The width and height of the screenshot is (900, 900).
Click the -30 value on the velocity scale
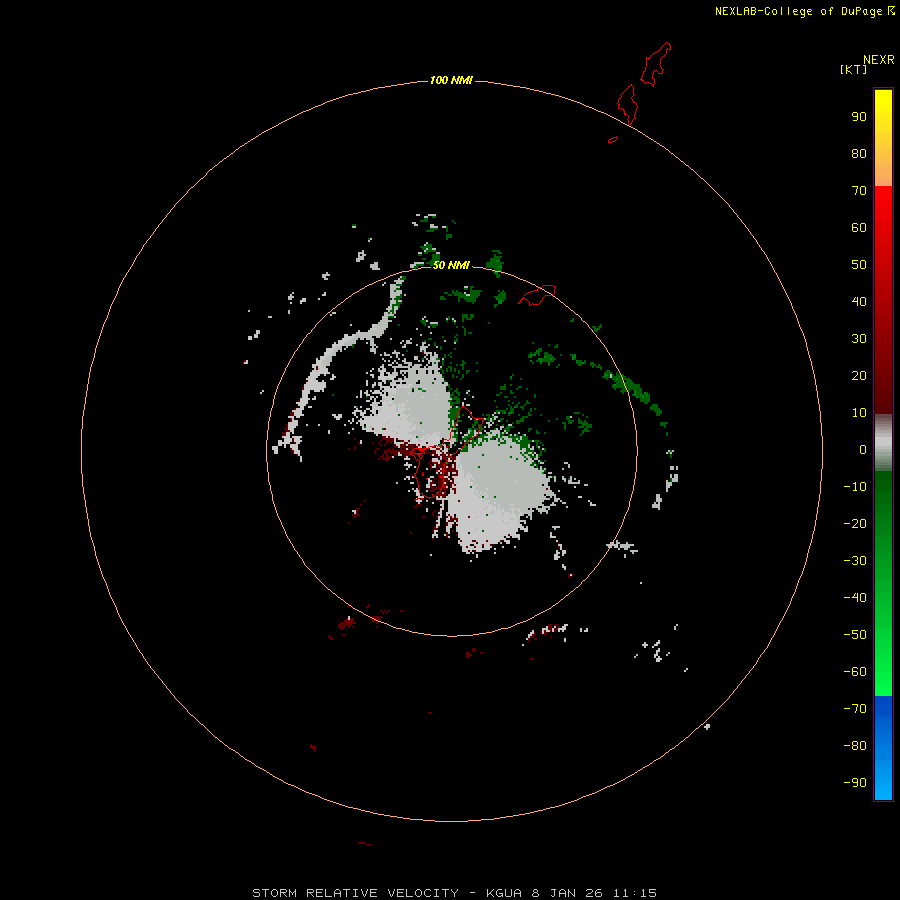pyautogui.click(x=855, y=561)
